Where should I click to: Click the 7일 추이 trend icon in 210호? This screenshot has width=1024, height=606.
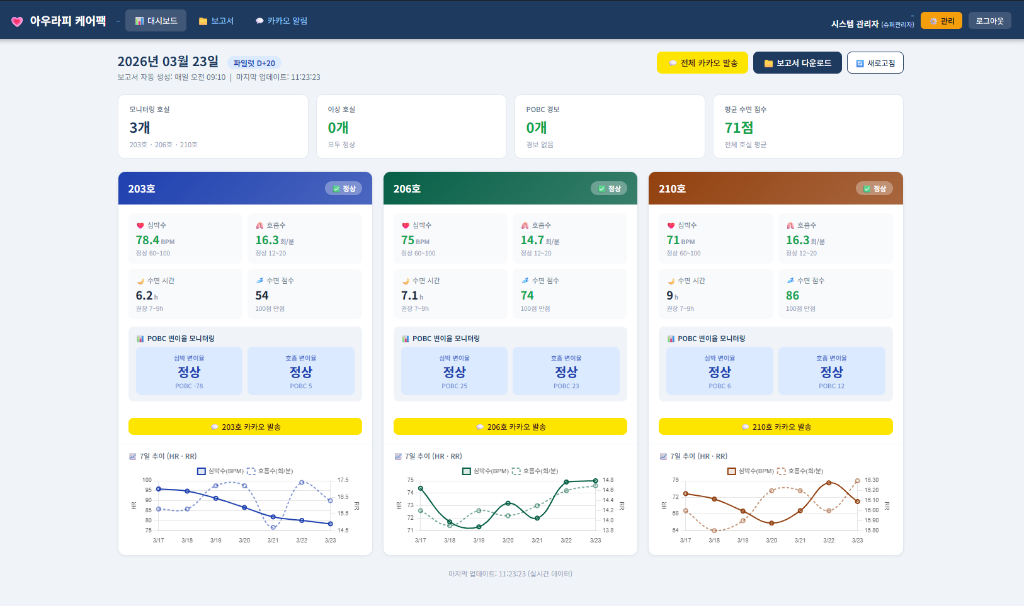pos(664,456)
